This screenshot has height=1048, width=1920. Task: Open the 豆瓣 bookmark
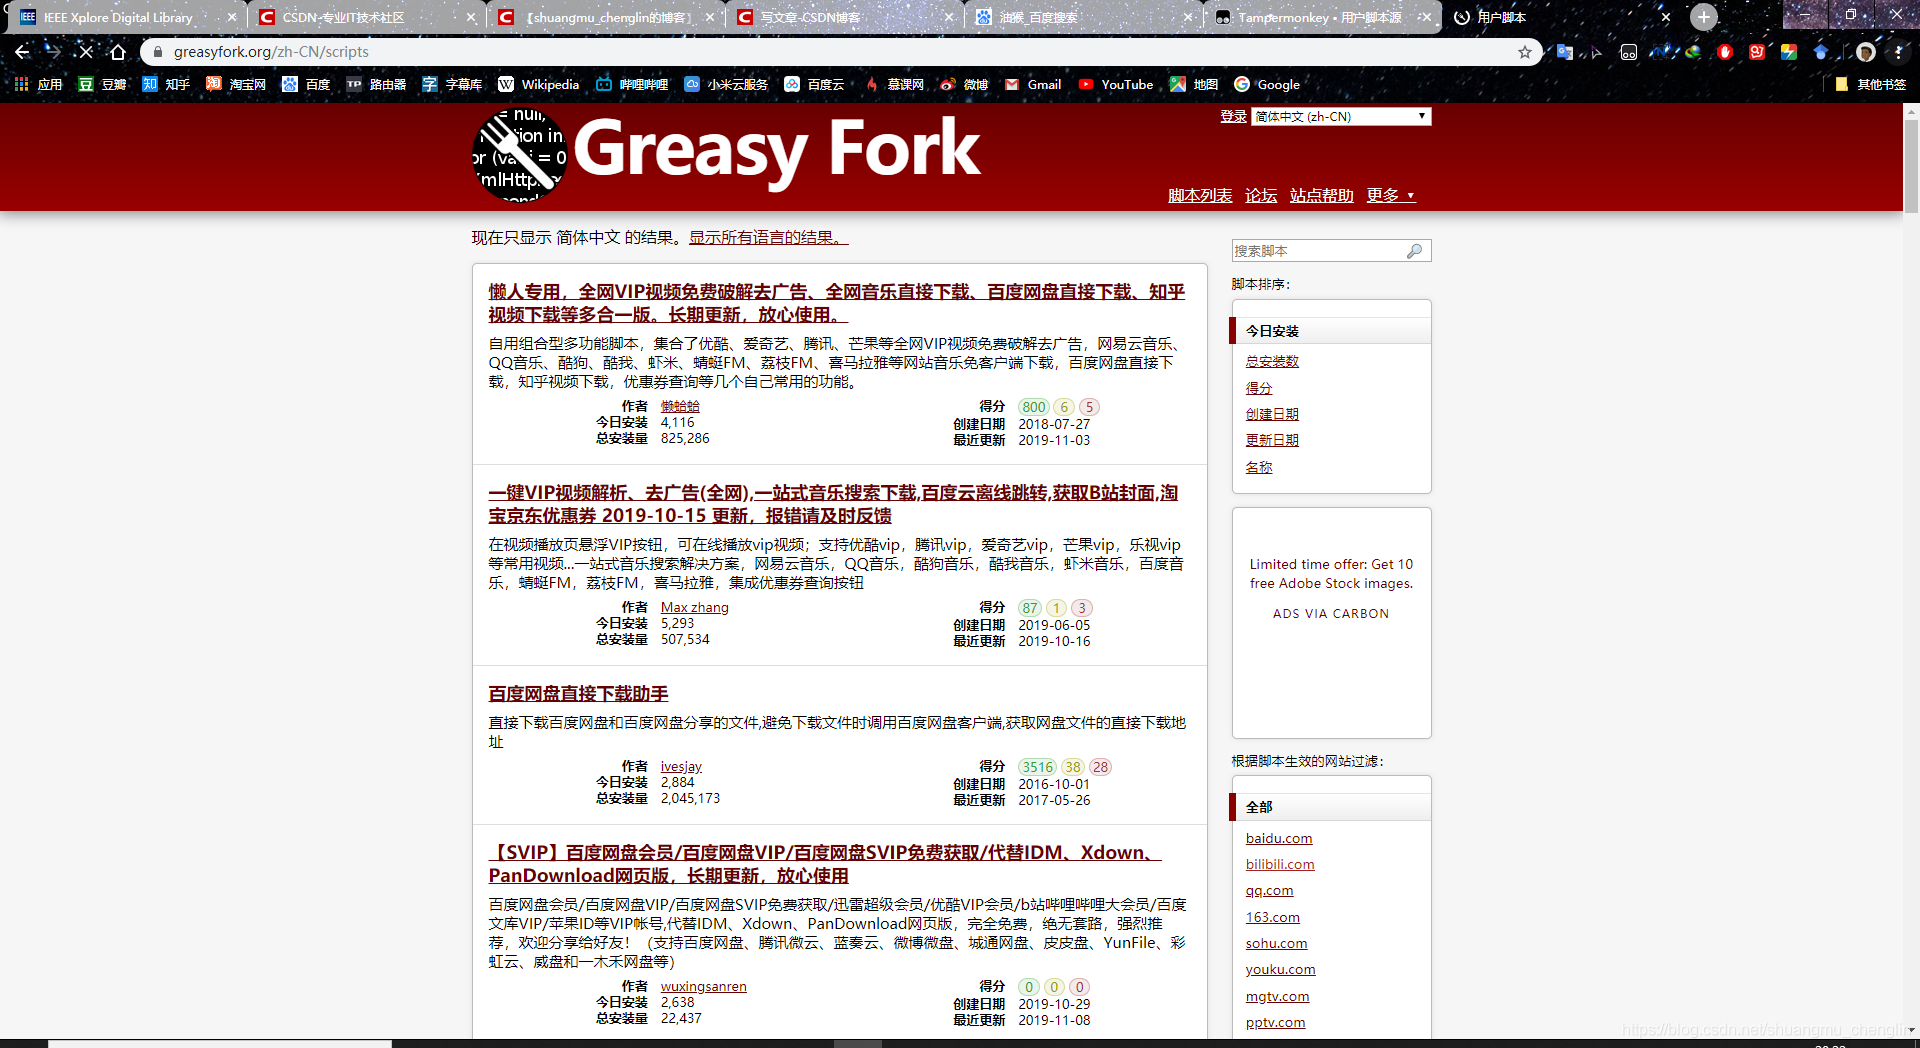(102, 85)
